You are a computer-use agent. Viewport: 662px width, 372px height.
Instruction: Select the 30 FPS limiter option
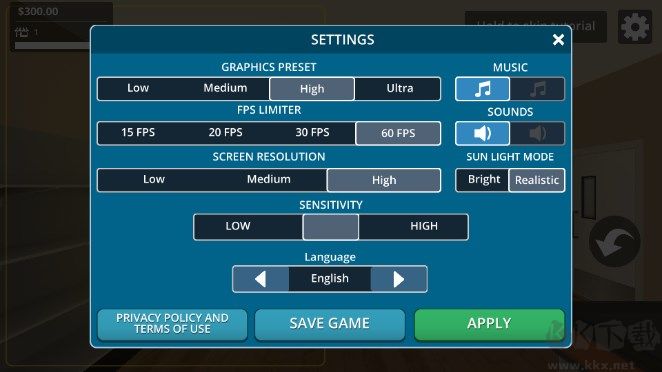click(312, 133)
